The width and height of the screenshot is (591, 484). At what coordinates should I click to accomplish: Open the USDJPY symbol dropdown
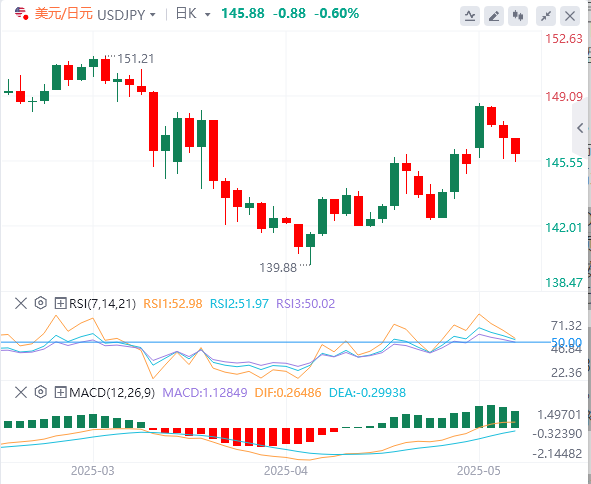click(x=126, y=15)
